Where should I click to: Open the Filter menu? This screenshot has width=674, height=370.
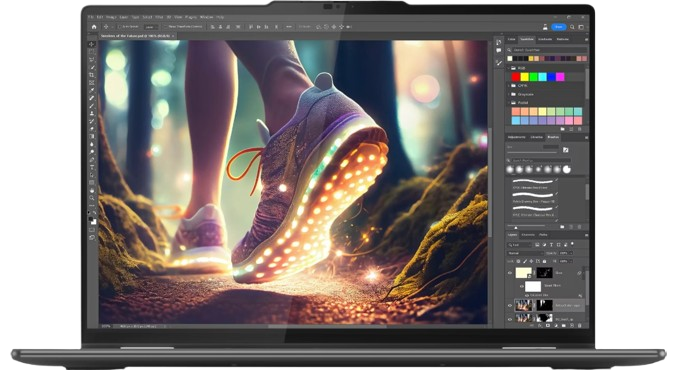tap(159, 17)
